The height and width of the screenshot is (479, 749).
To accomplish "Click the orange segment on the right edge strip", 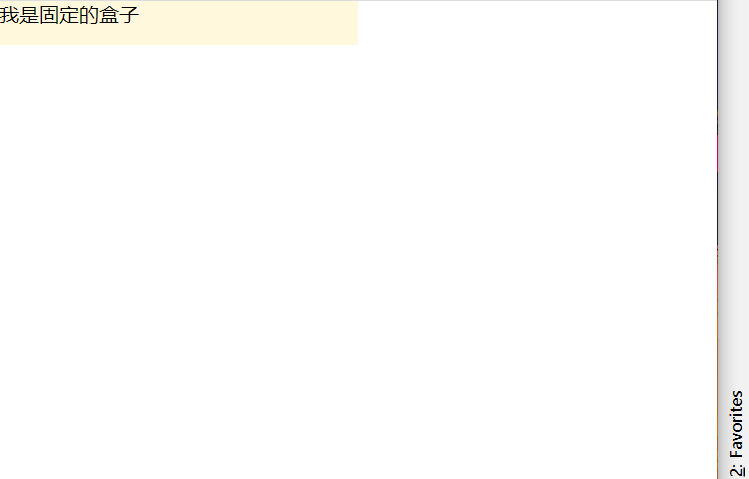I will pos(717,363).
